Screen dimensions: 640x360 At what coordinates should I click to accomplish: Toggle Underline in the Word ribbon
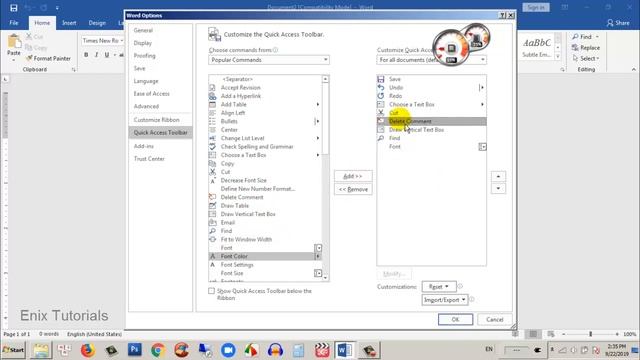coord(107,55)
